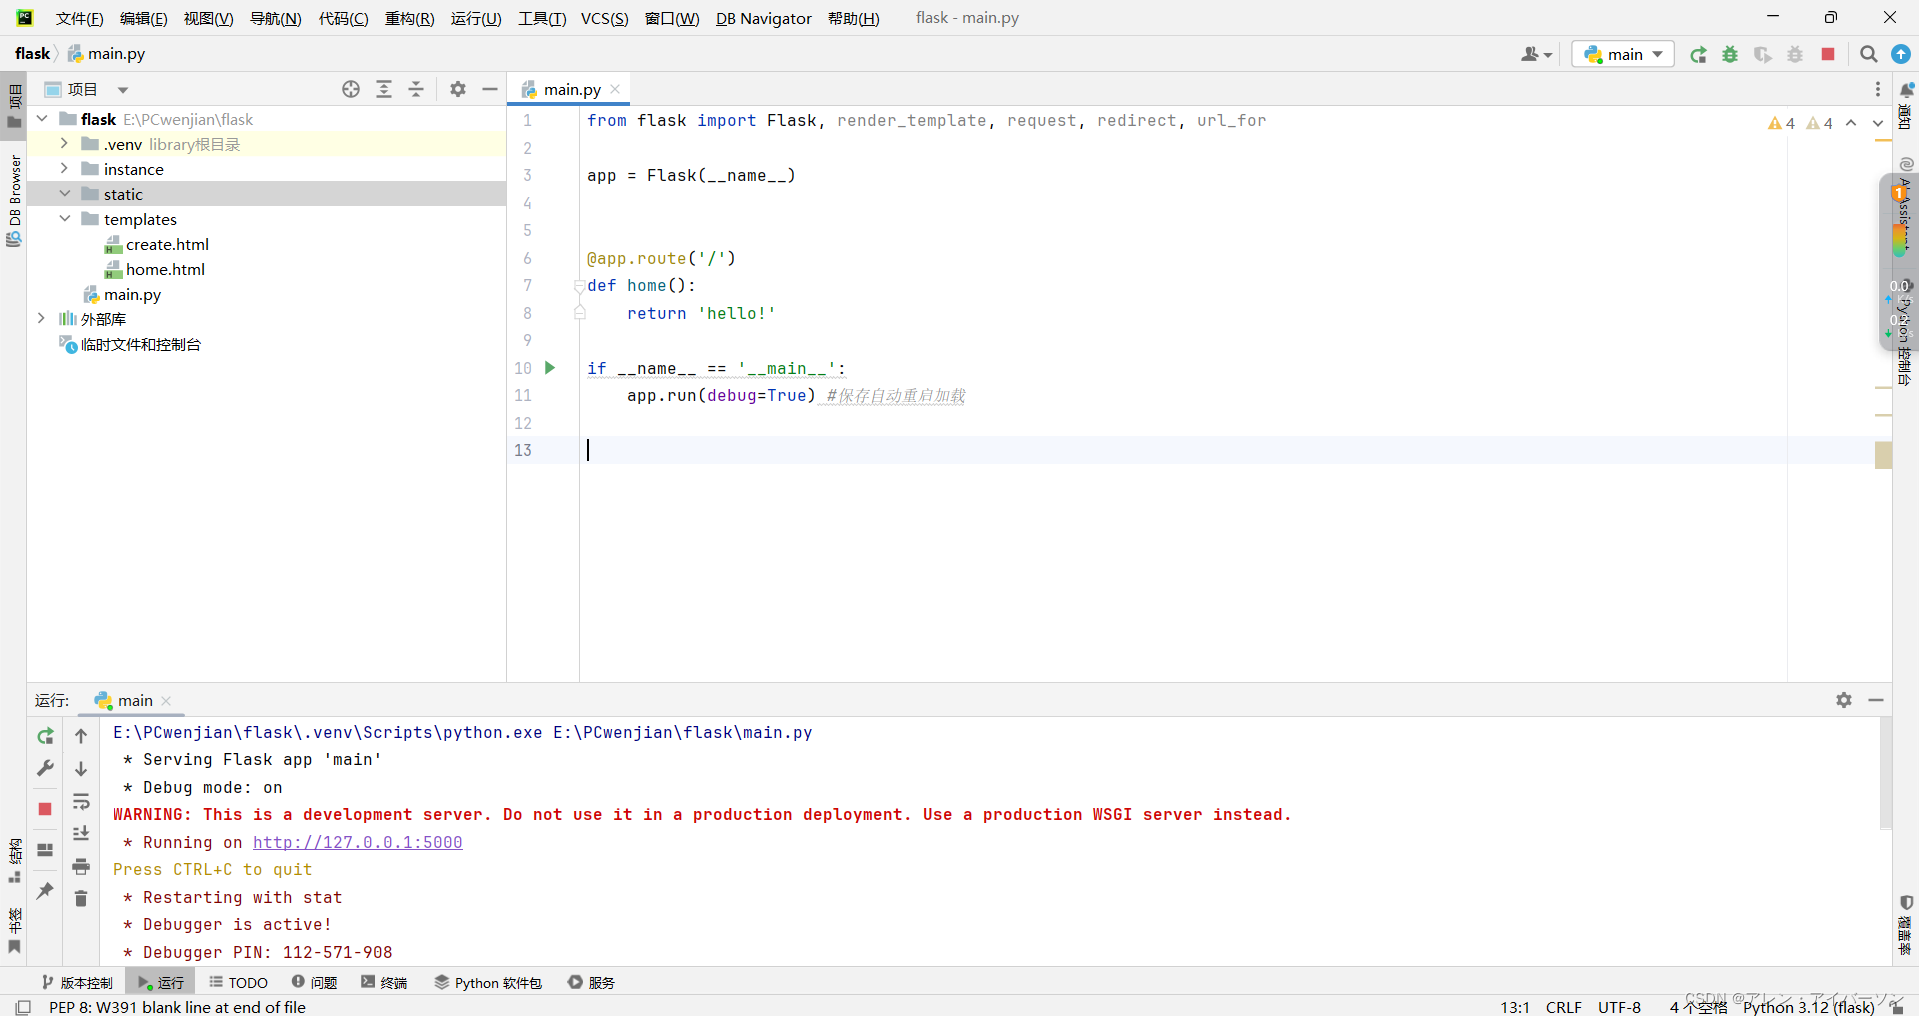This screenshot has width=1919, height=1016.
Task: Click the PEP 8 warning message
Action: click(177, 1007)
